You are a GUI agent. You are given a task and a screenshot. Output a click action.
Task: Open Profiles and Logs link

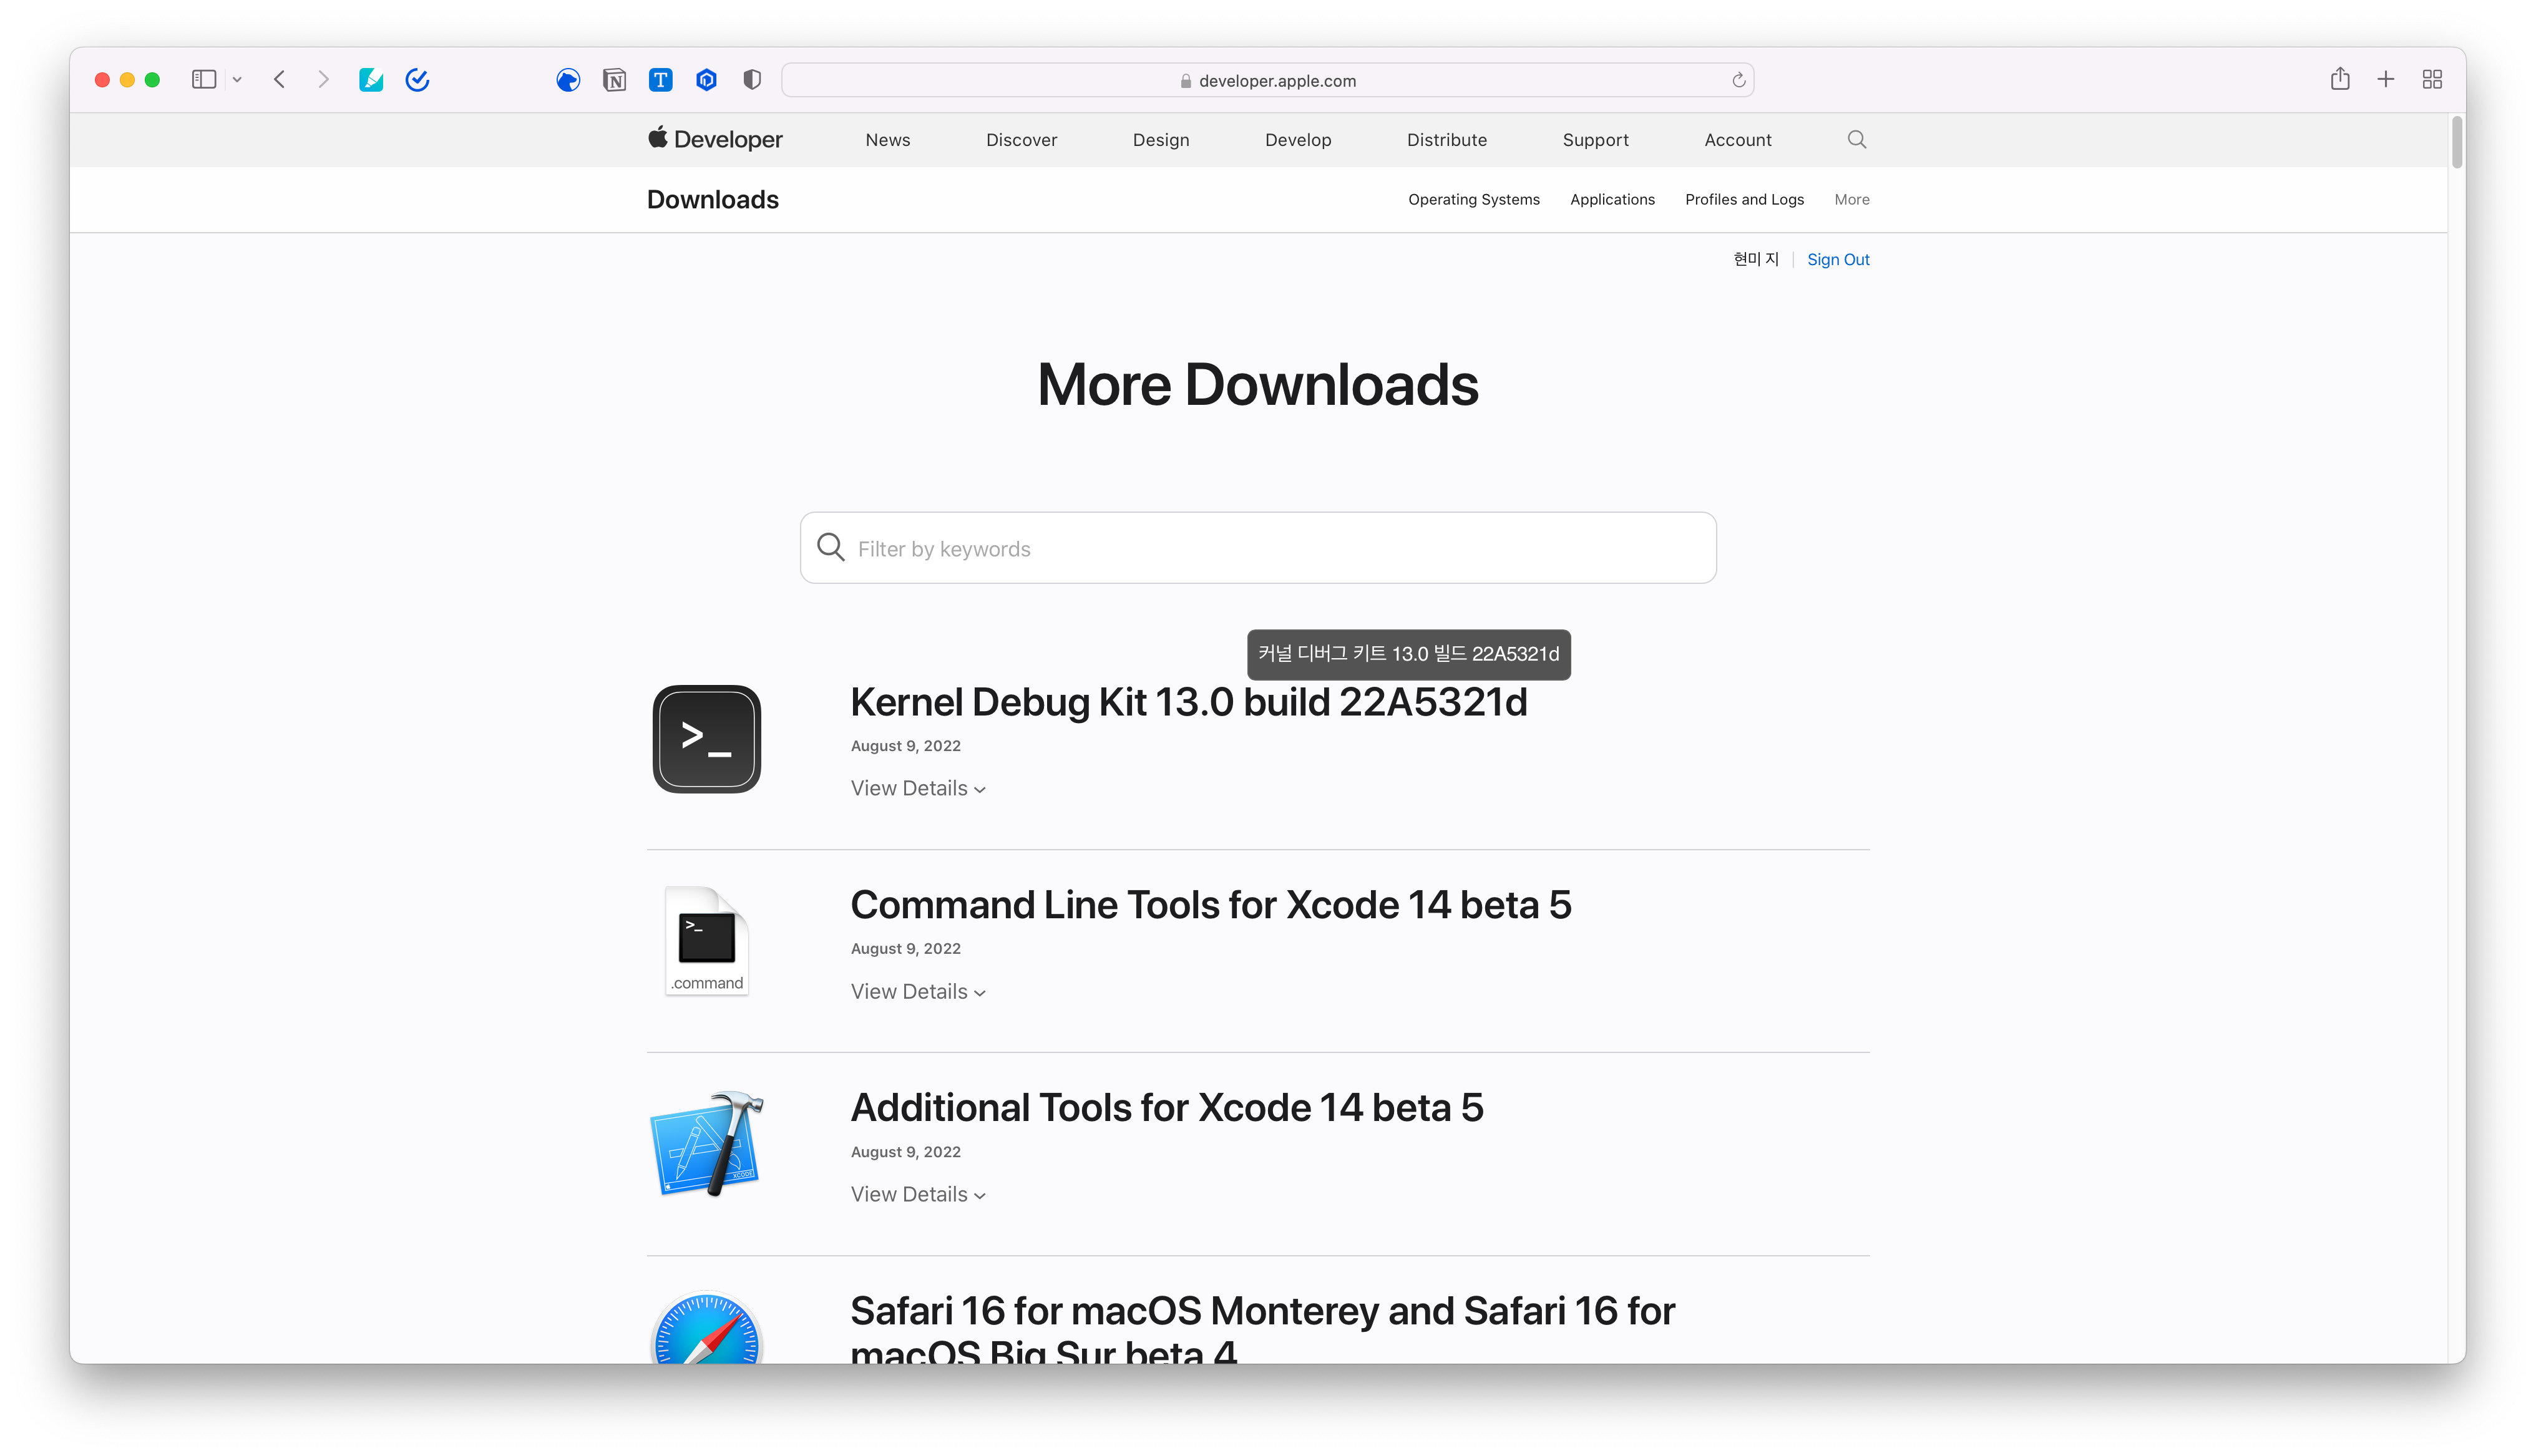tap(1744, 200)
